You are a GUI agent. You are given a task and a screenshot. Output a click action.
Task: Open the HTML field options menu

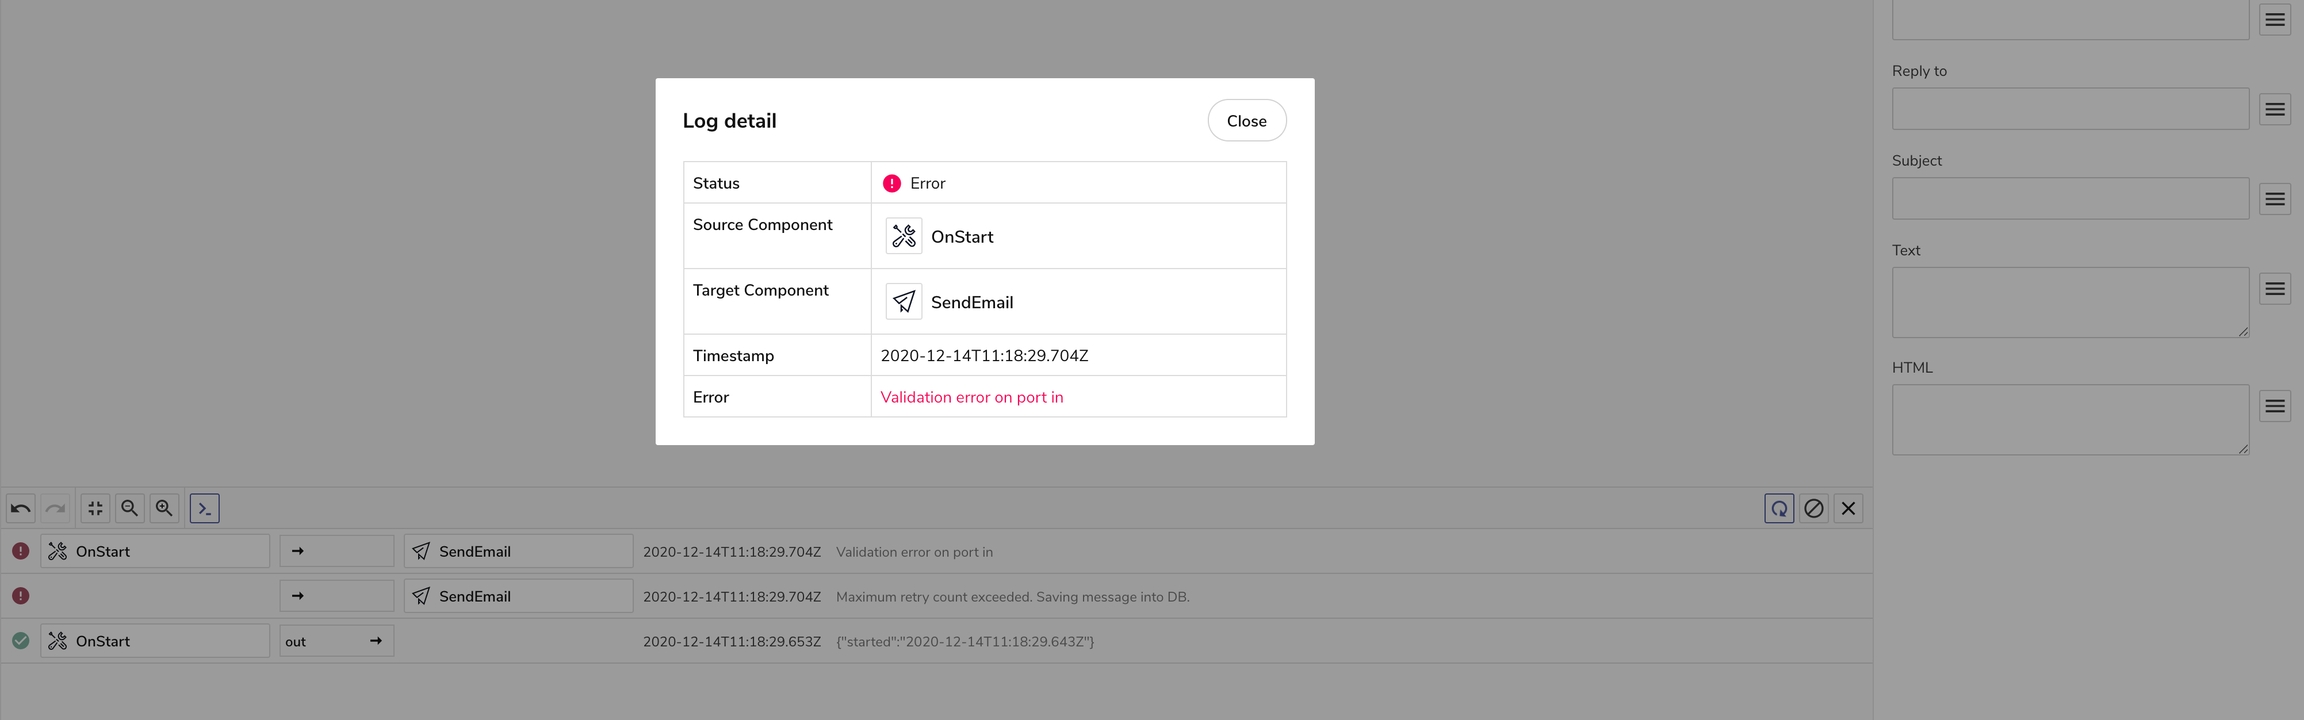click(x=2275, y=406)
